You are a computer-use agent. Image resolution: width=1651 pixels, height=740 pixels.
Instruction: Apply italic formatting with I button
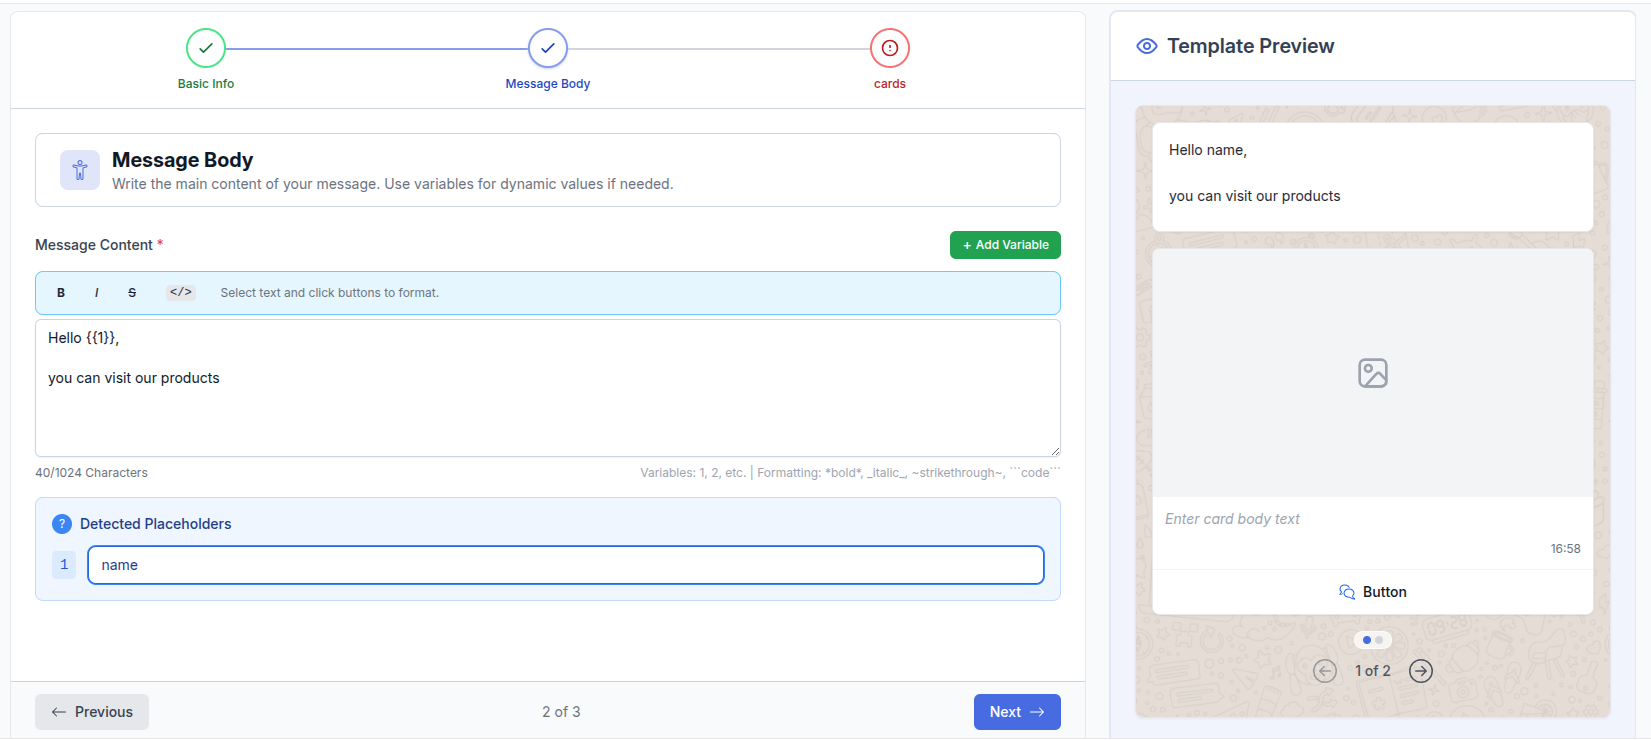[96, 293]
